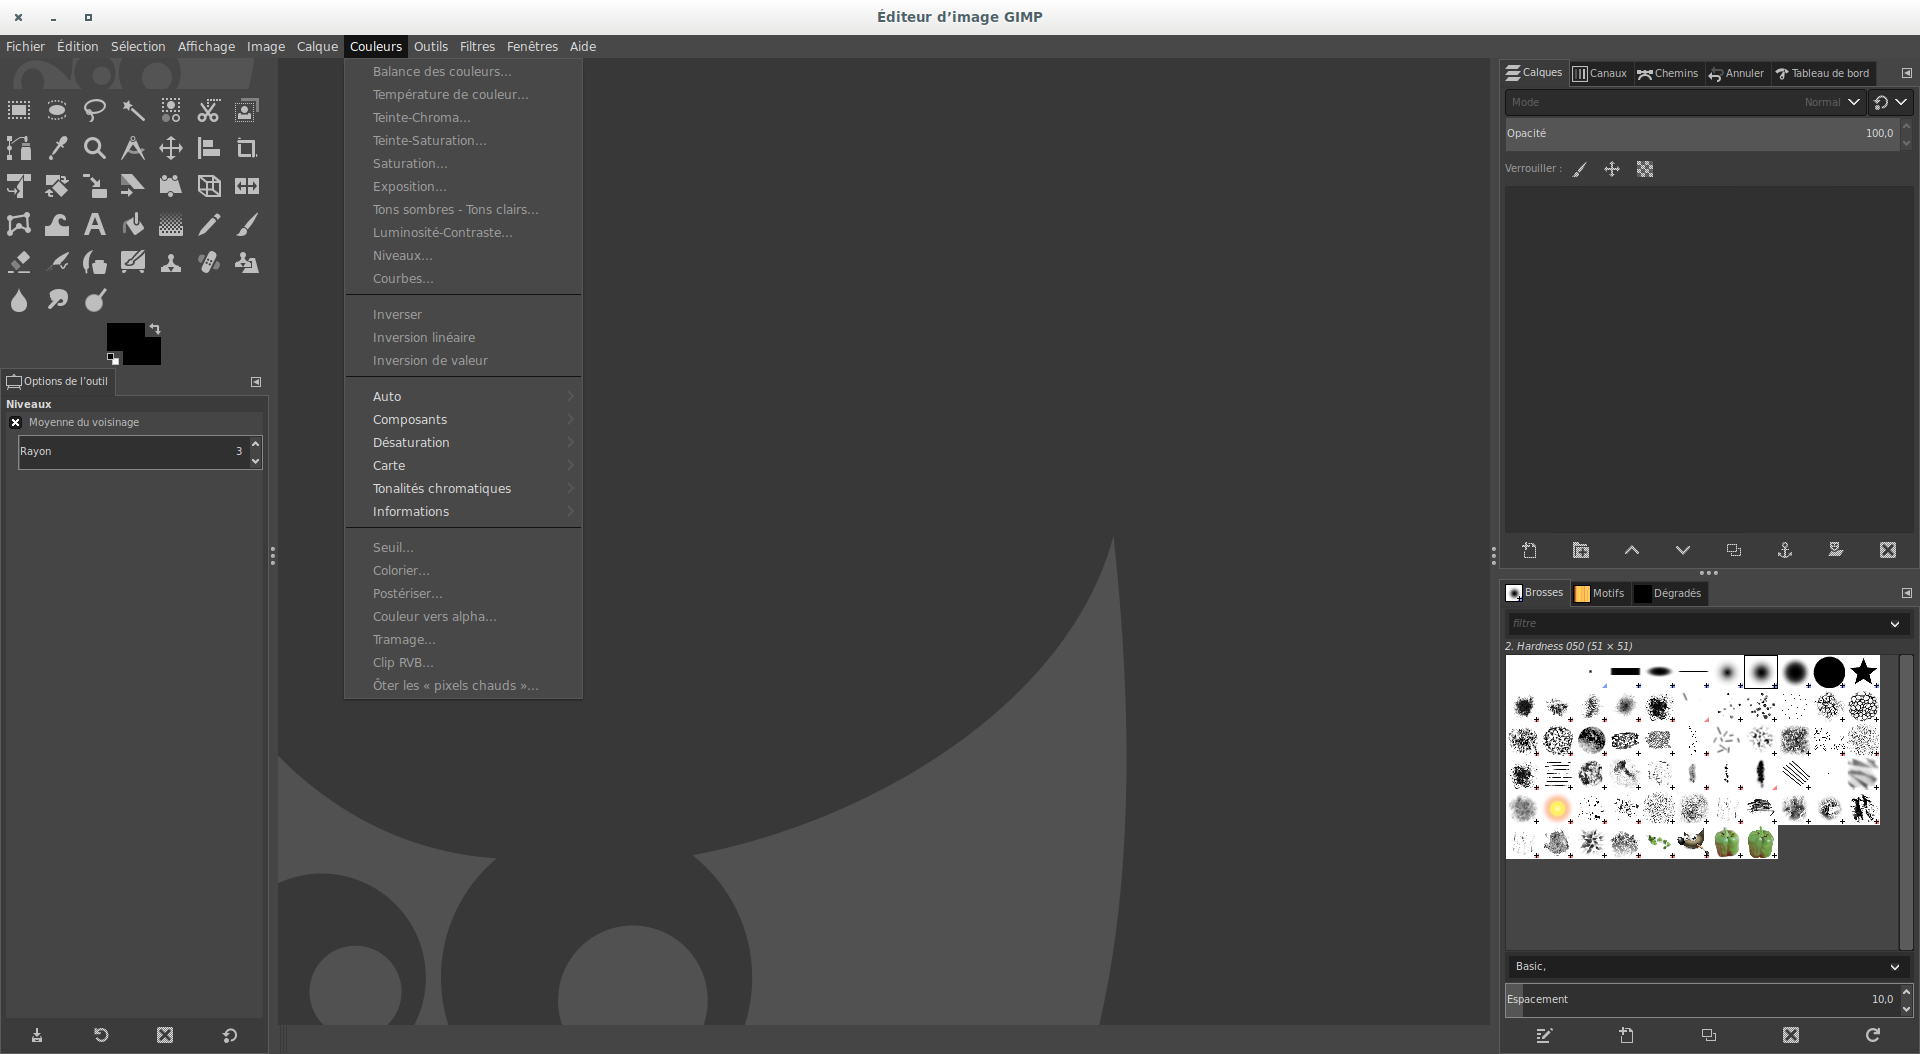
Task: Select the Rectangle Select tool
Action: [19, 110]
